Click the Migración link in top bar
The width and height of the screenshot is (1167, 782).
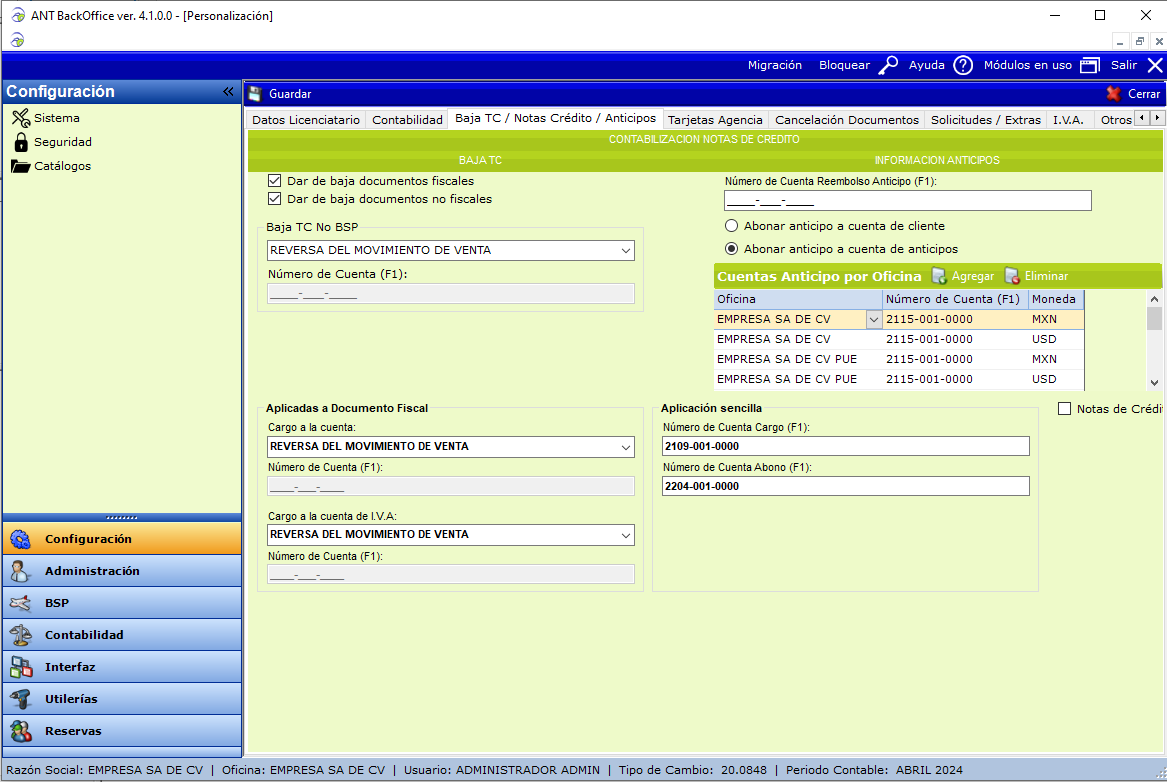coord(775,65)
